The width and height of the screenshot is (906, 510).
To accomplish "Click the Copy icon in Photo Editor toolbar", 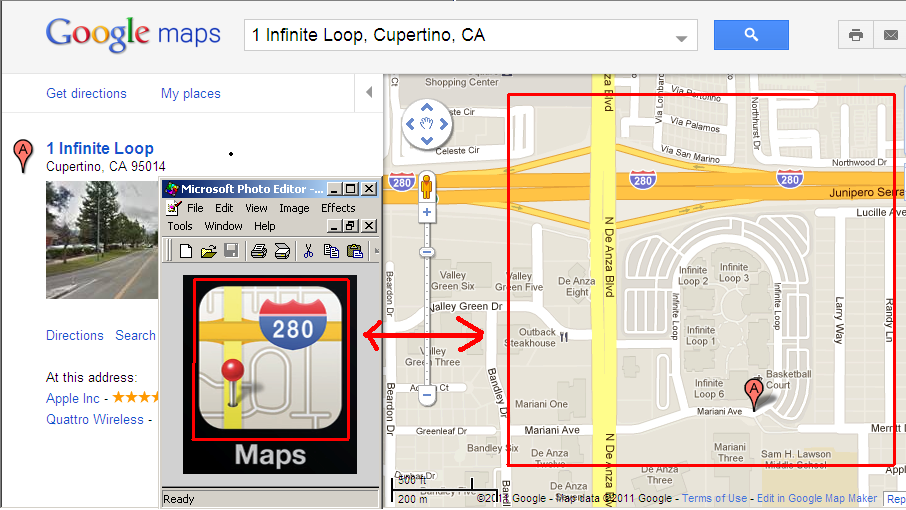I will click(331, 251).
